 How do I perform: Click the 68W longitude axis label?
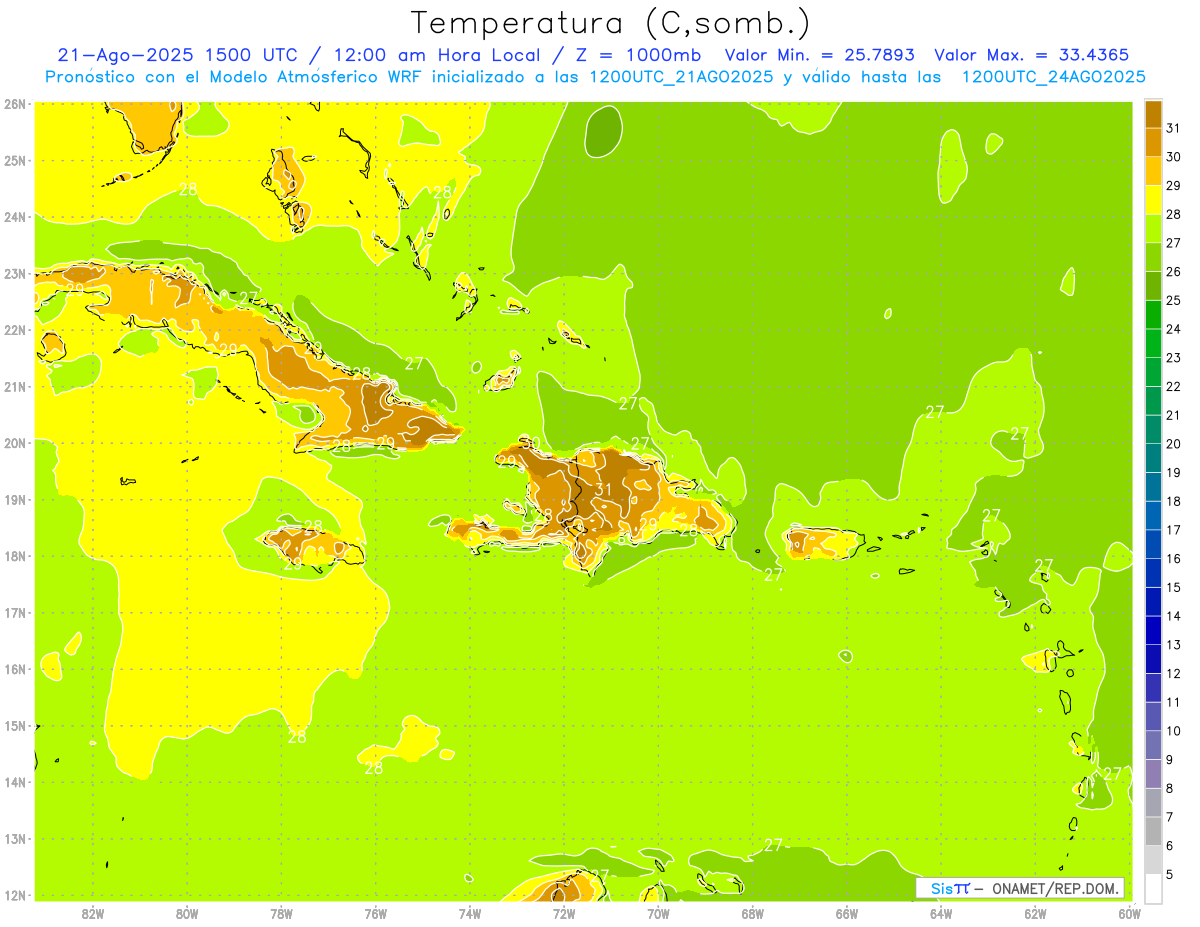tap(753, 913)
